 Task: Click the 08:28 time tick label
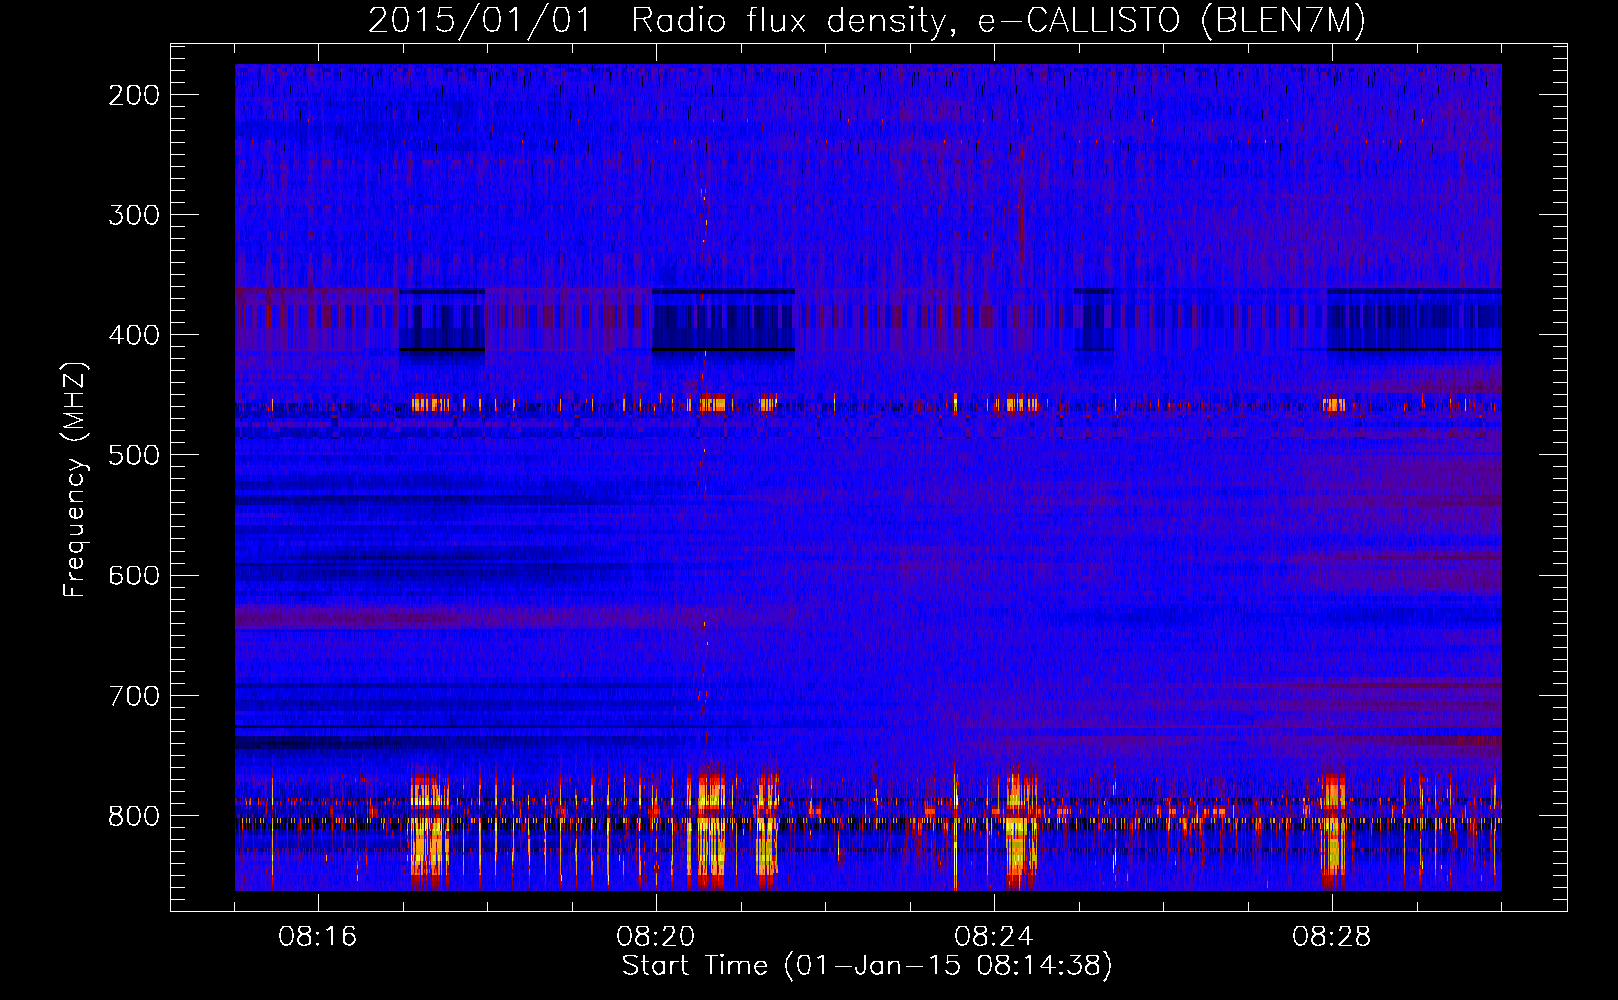(1332, 937)
